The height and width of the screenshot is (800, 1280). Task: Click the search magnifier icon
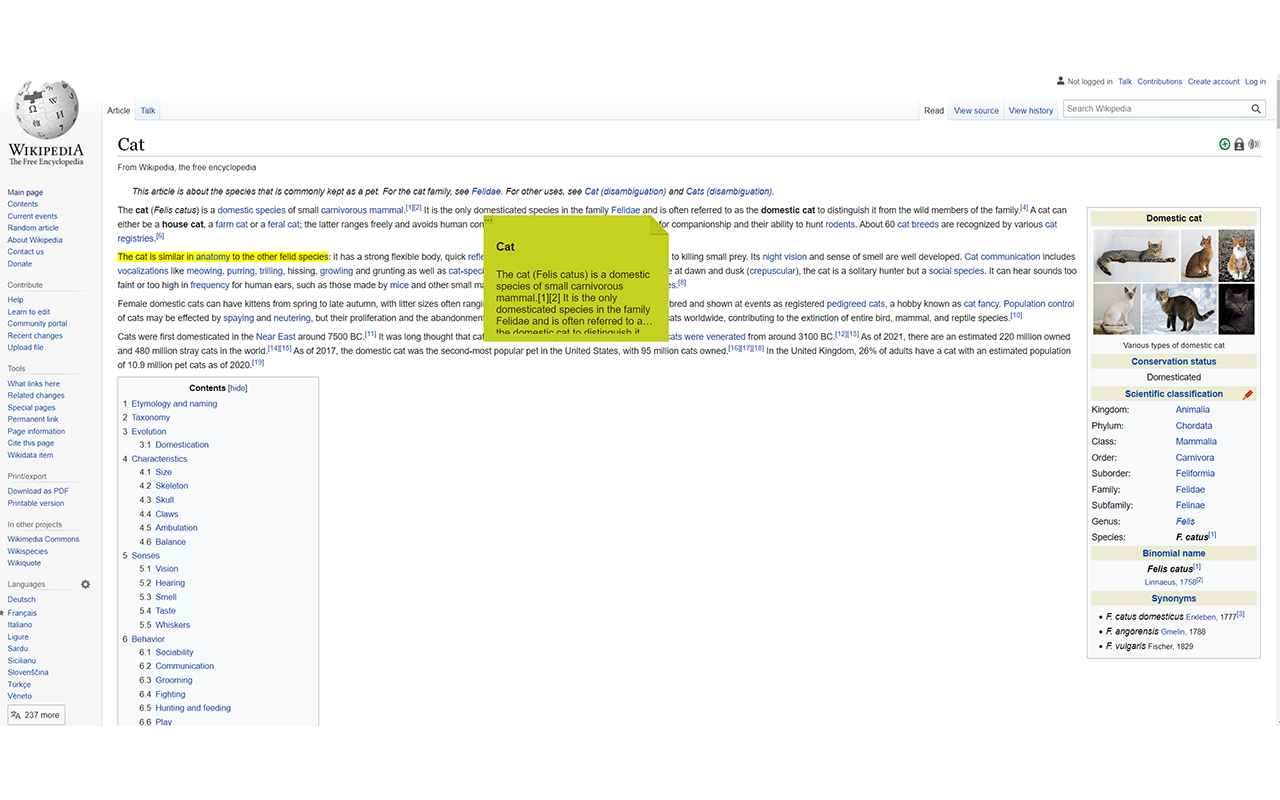click(1256, 109)
